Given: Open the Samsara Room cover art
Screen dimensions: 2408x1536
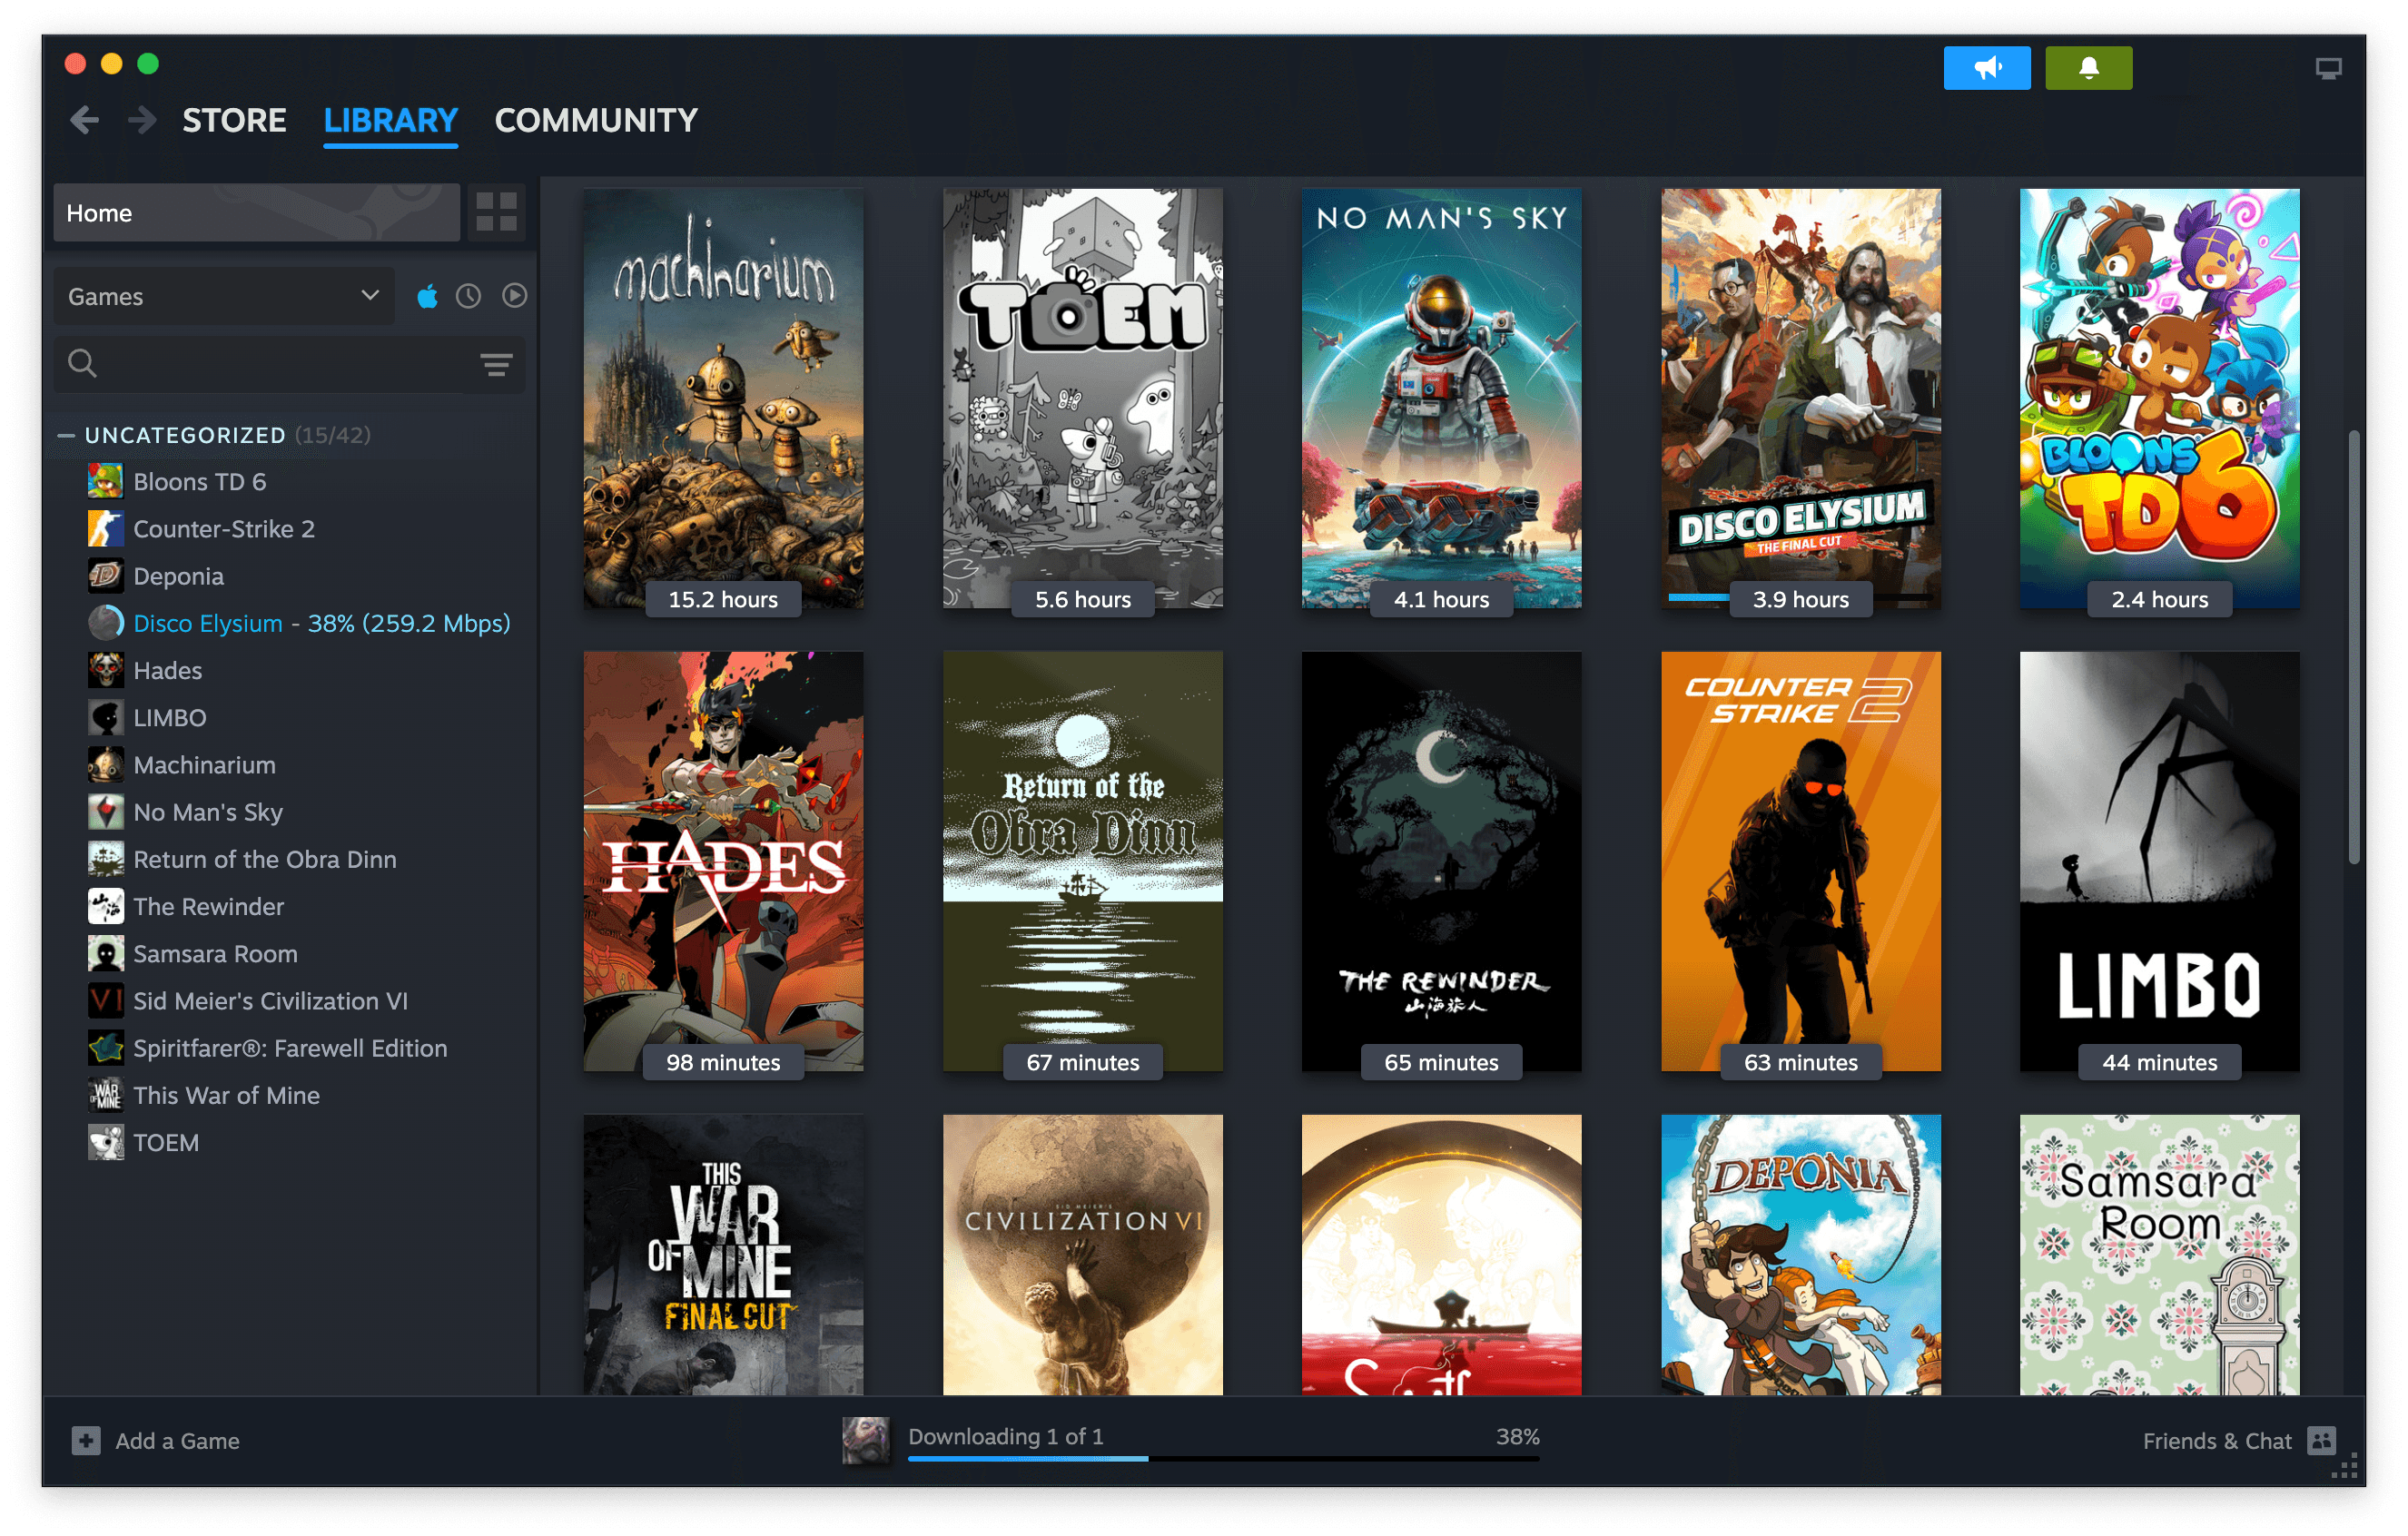Looking at the screenshot, I should [x=2159, y=1255].
